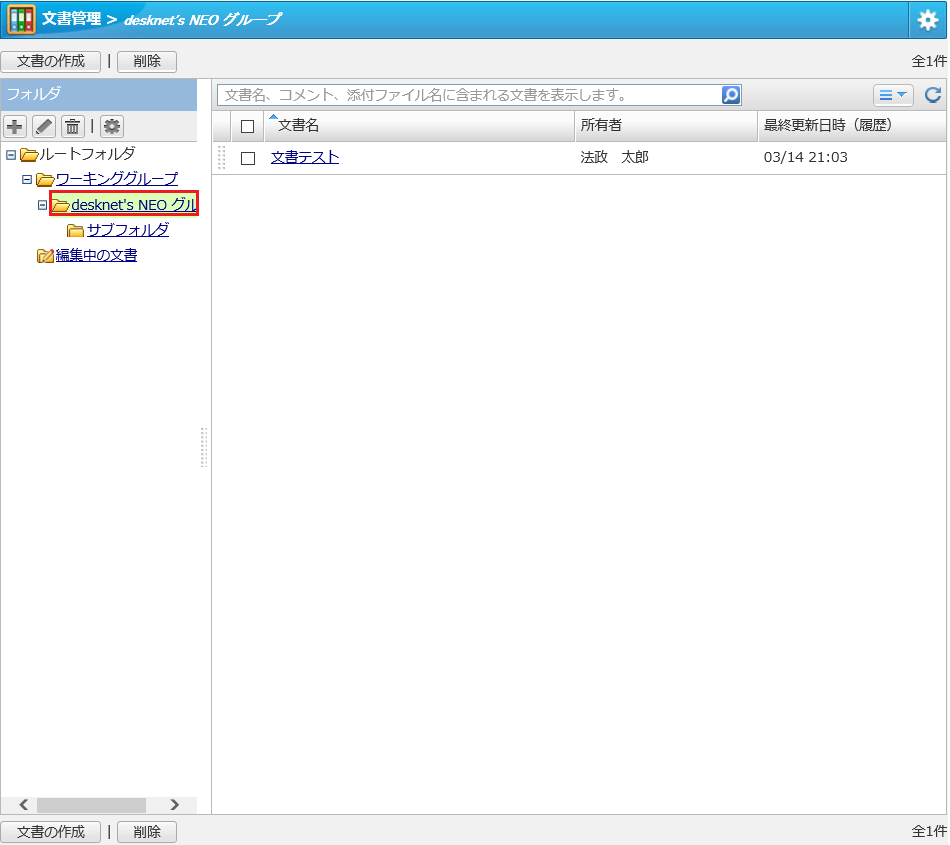This screenshot has height=845, width=950.
Task: Click the サブフォルダ folder icon
Action: 76,231
